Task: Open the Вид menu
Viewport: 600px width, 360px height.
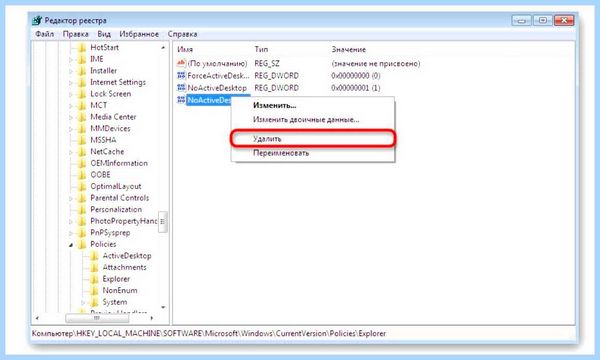Action: [x=104, y=34]
